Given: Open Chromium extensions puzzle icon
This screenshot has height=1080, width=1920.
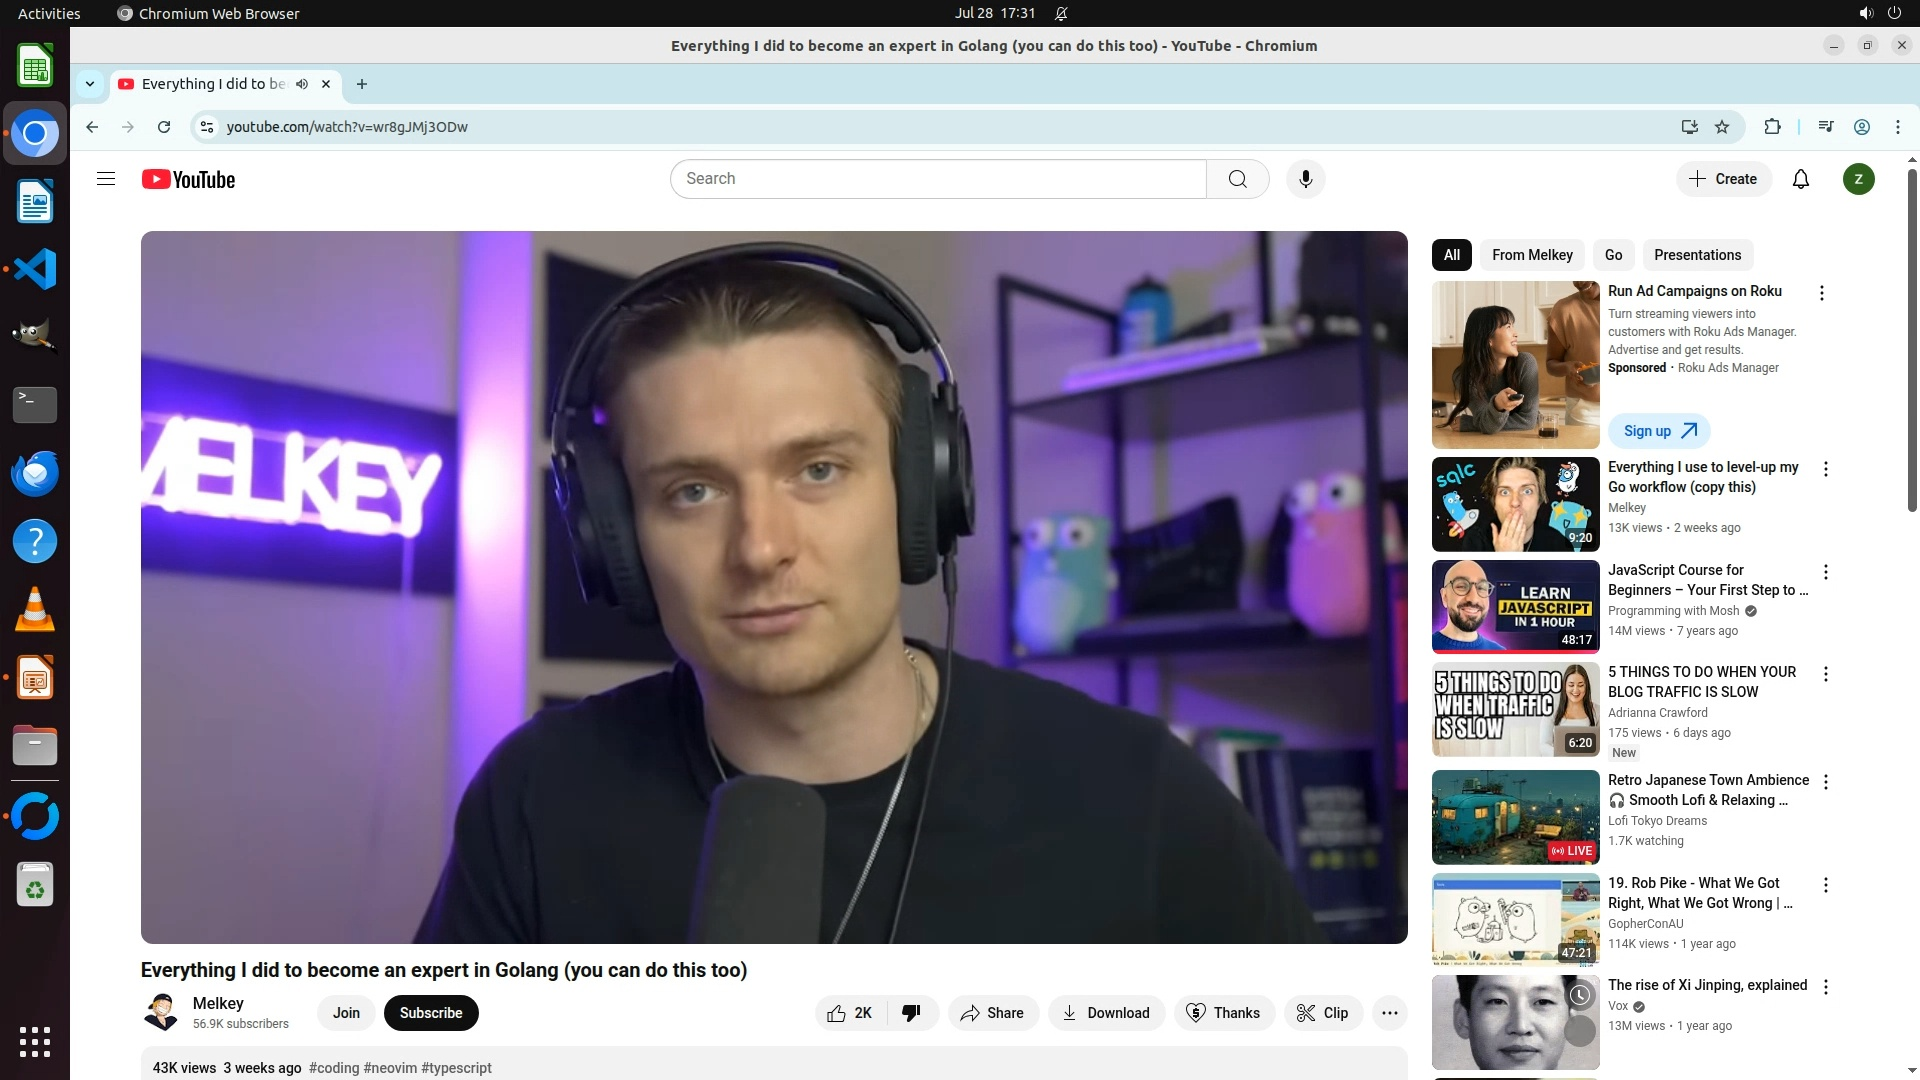Looking at the screenshot, I should point(1772,127).
